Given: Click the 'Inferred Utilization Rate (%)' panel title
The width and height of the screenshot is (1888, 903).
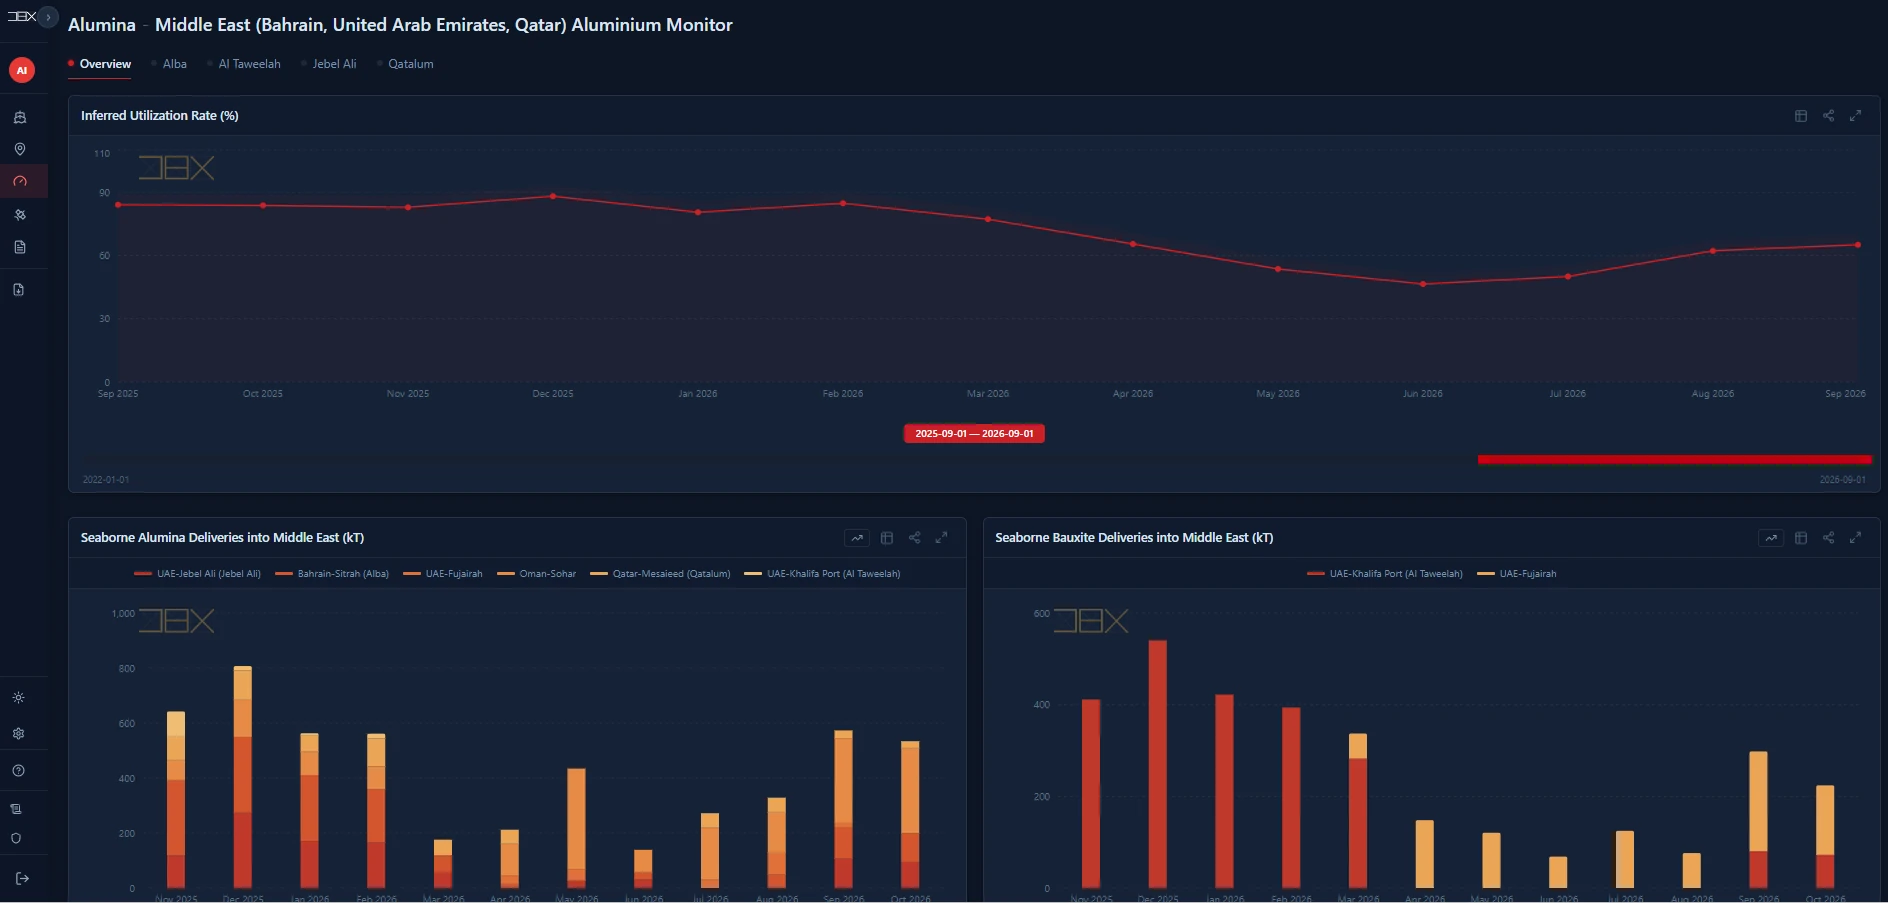Looking at the screenshot, I should 160,116.
